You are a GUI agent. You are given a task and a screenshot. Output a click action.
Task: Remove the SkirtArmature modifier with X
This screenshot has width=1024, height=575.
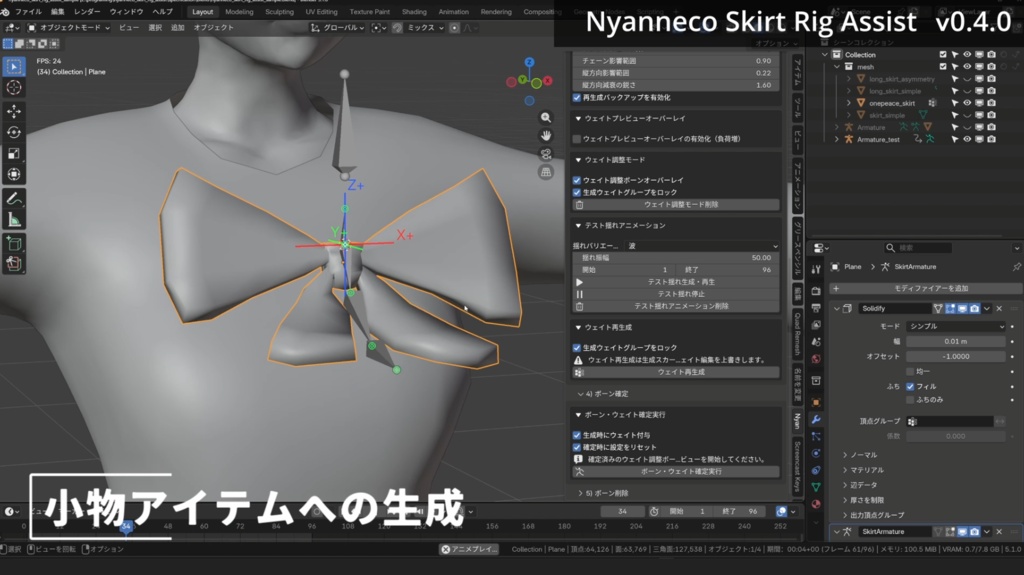point(999,532)
